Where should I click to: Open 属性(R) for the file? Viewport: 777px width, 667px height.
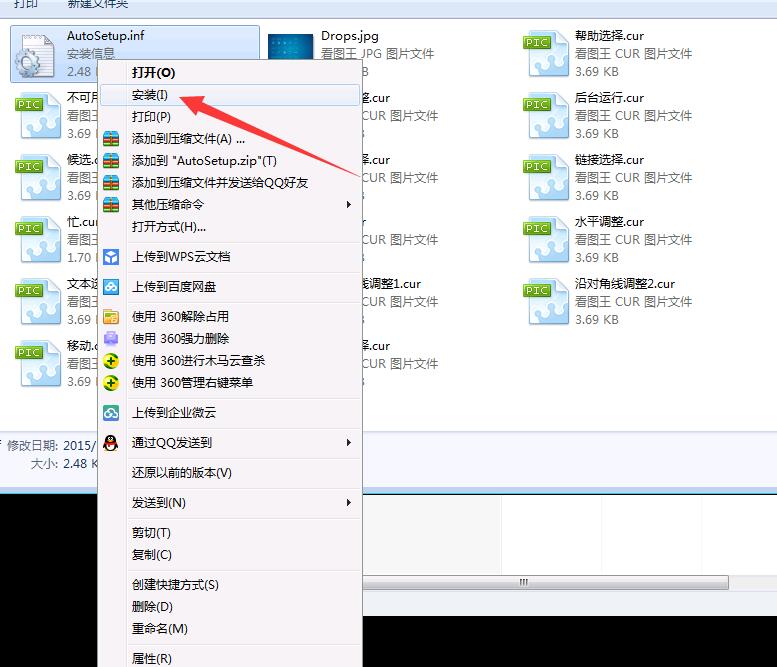point(151,658)
